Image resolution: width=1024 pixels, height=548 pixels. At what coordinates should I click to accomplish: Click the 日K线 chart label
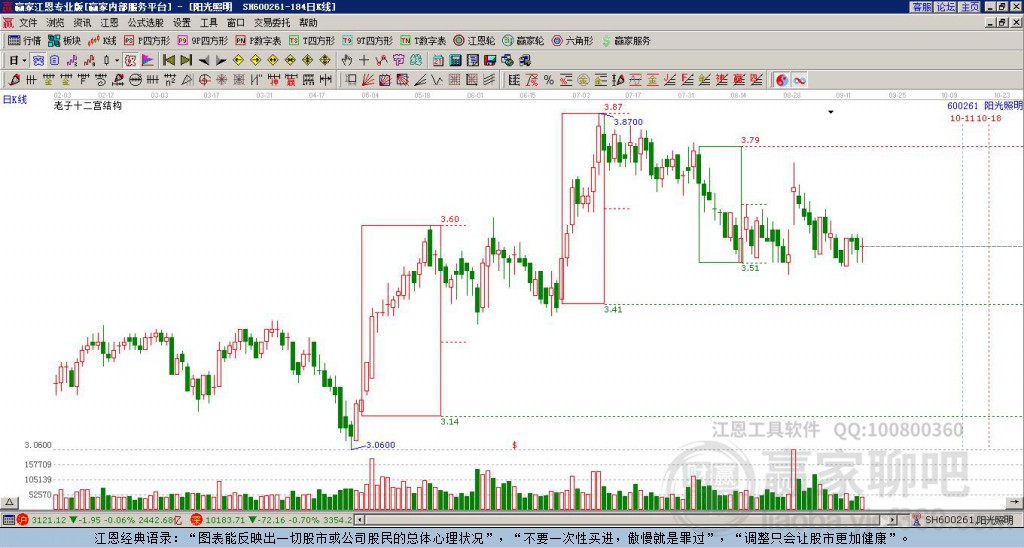tap(14, 99)
